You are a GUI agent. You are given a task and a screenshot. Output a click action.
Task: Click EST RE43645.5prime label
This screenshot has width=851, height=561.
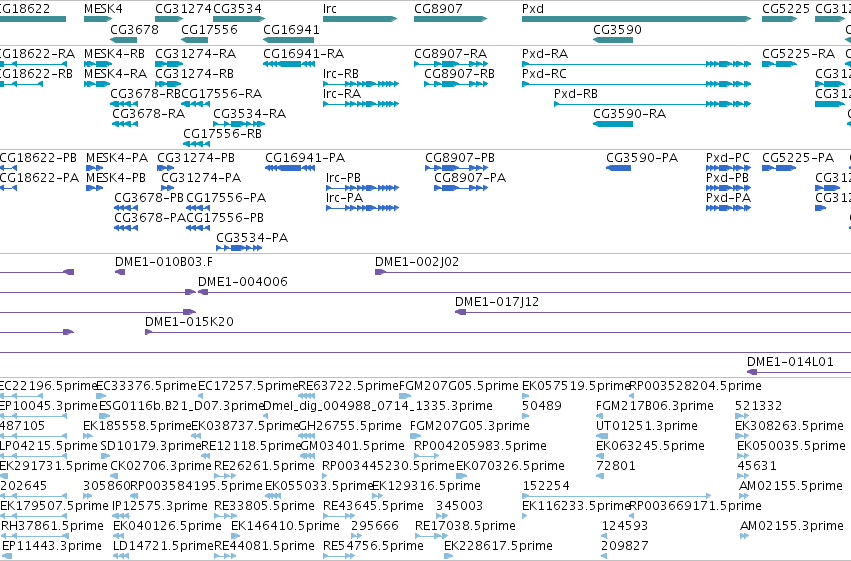373,507
